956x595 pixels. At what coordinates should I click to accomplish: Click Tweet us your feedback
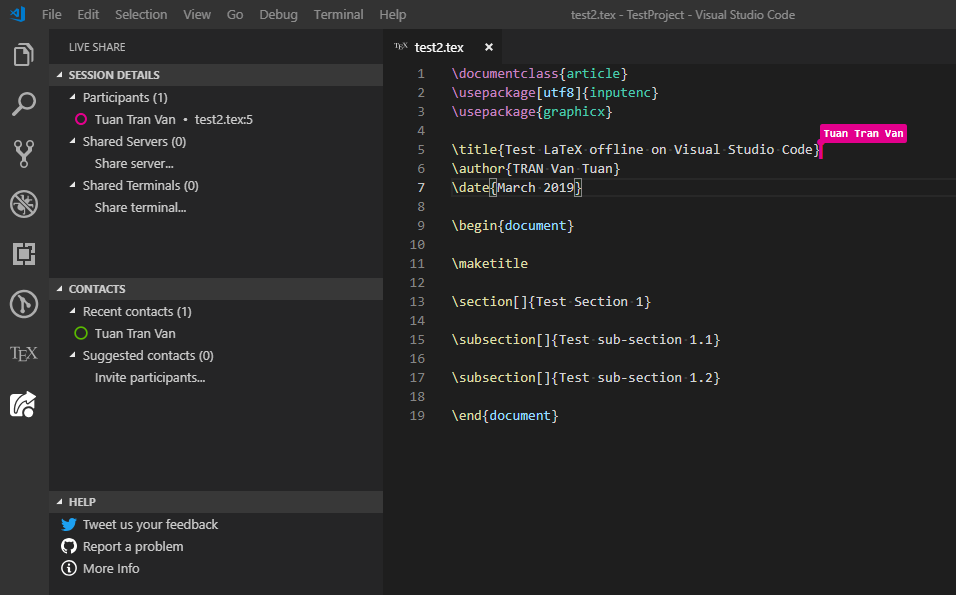pos(150,524)
